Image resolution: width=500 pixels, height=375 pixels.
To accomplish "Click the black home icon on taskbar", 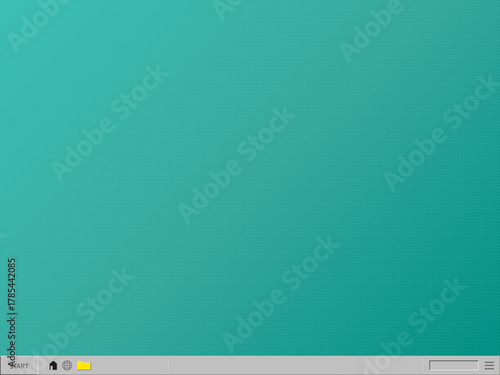I will (x=53, y=366).
